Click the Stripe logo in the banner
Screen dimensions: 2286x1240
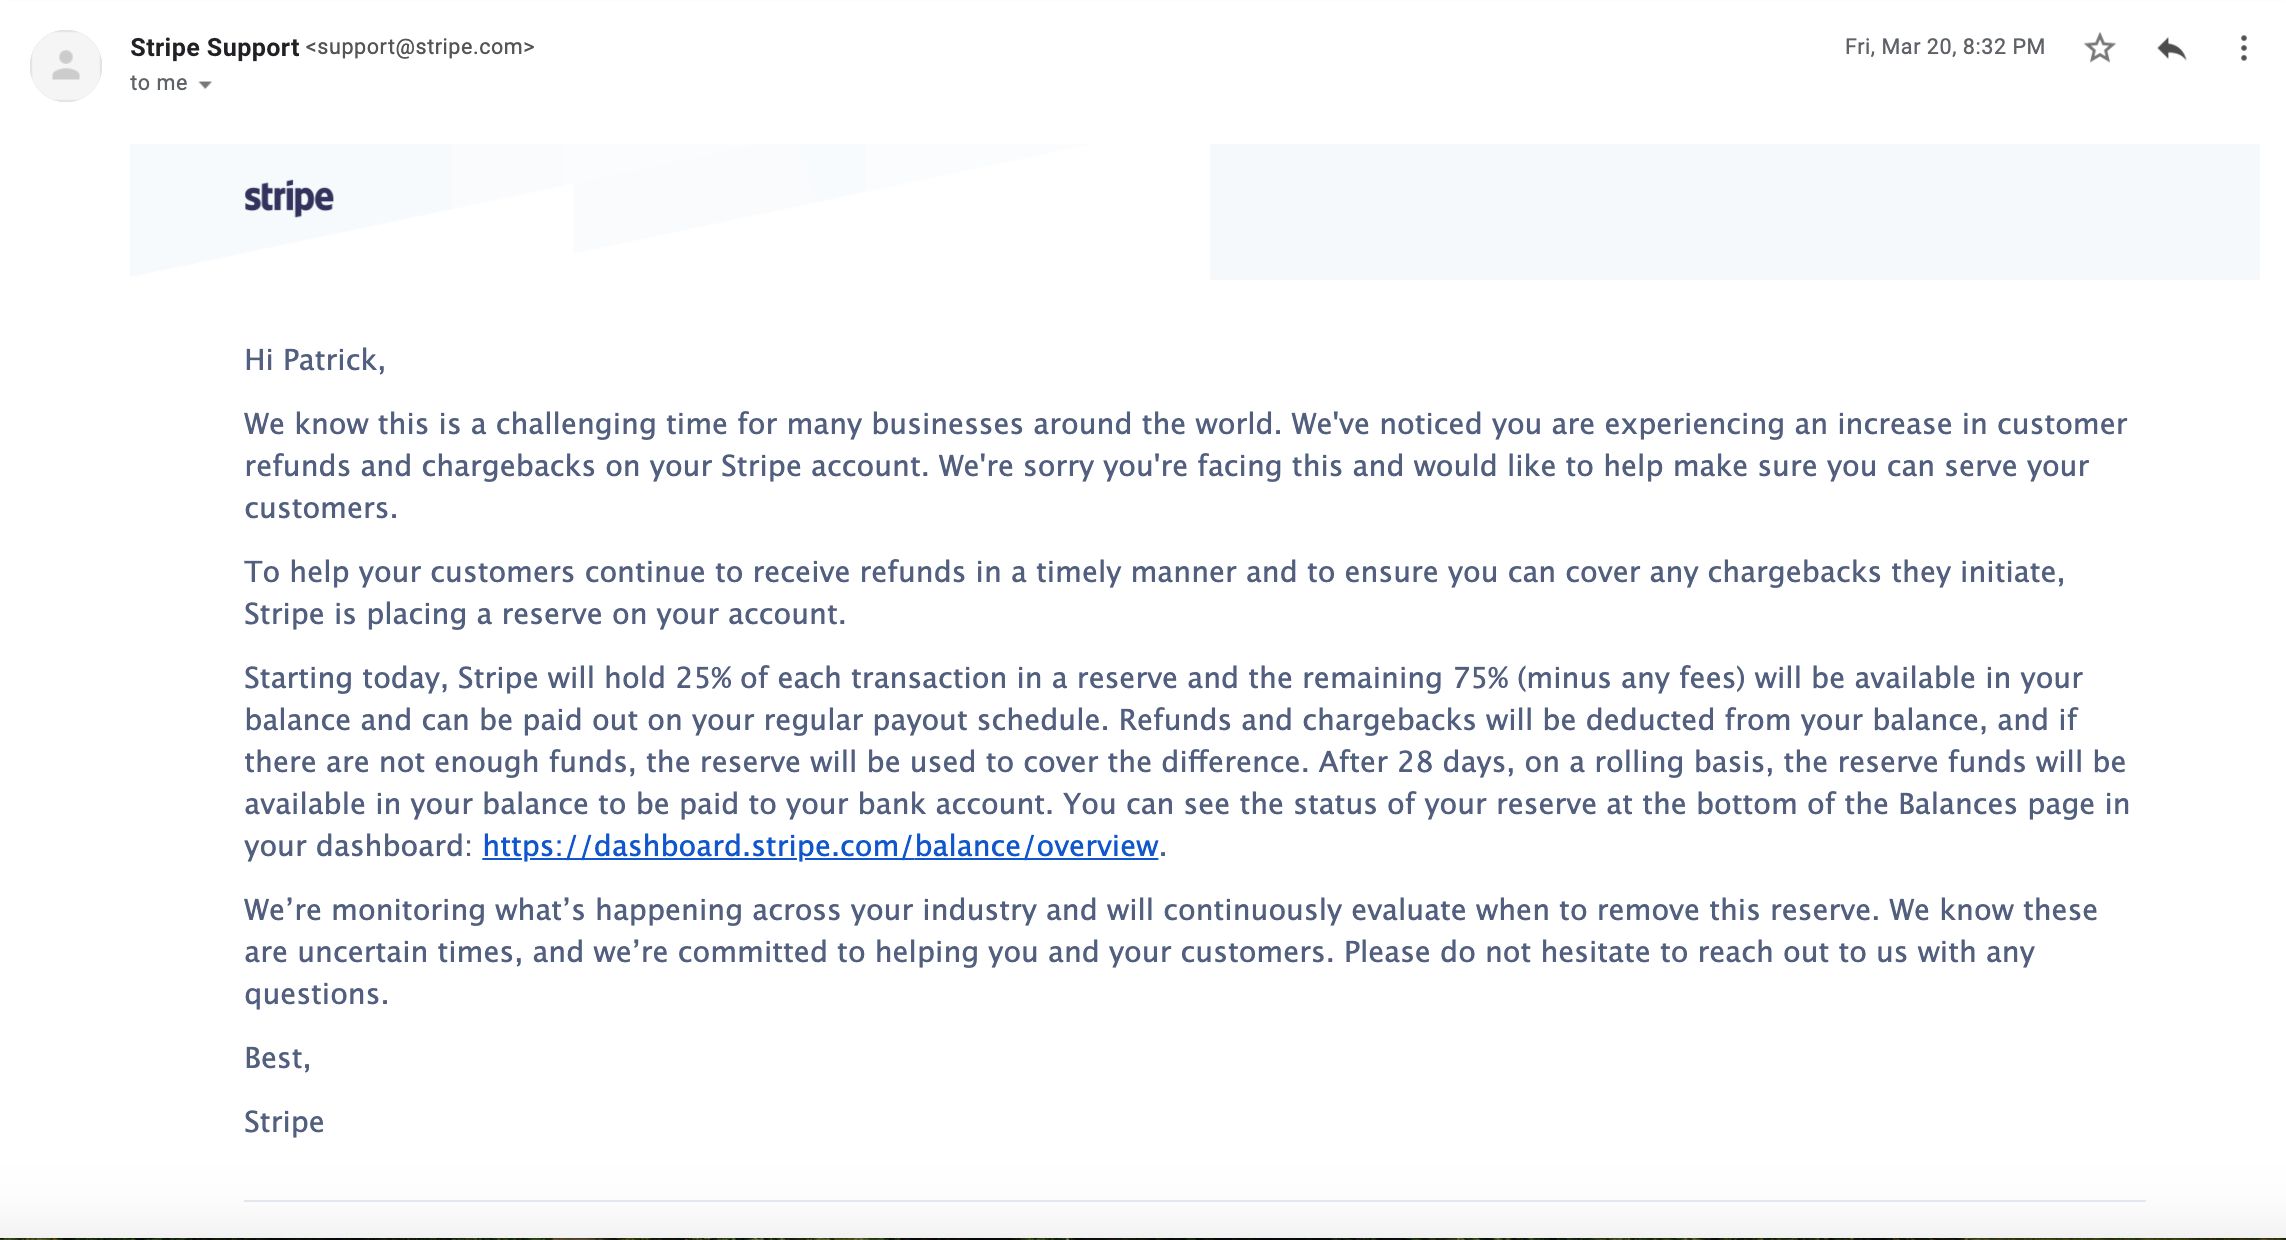point(289,197)
